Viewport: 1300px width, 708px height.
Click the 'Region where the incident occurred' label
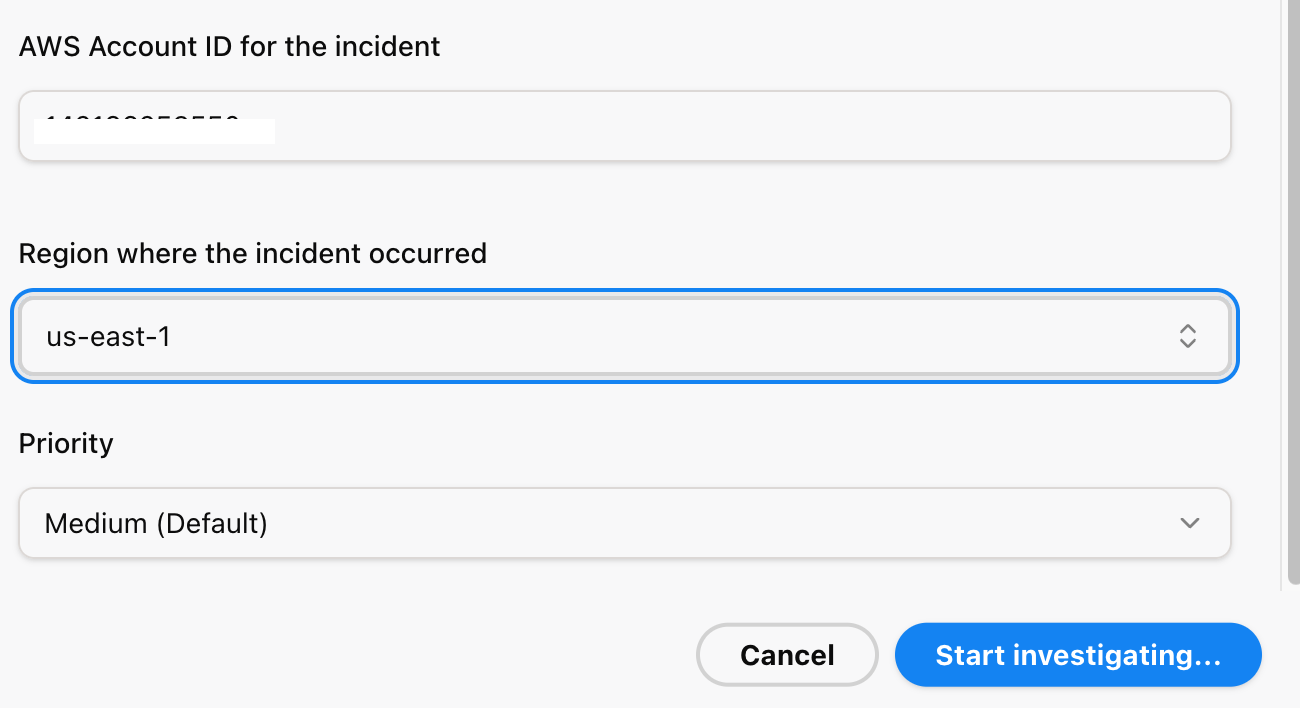point(252,253)
